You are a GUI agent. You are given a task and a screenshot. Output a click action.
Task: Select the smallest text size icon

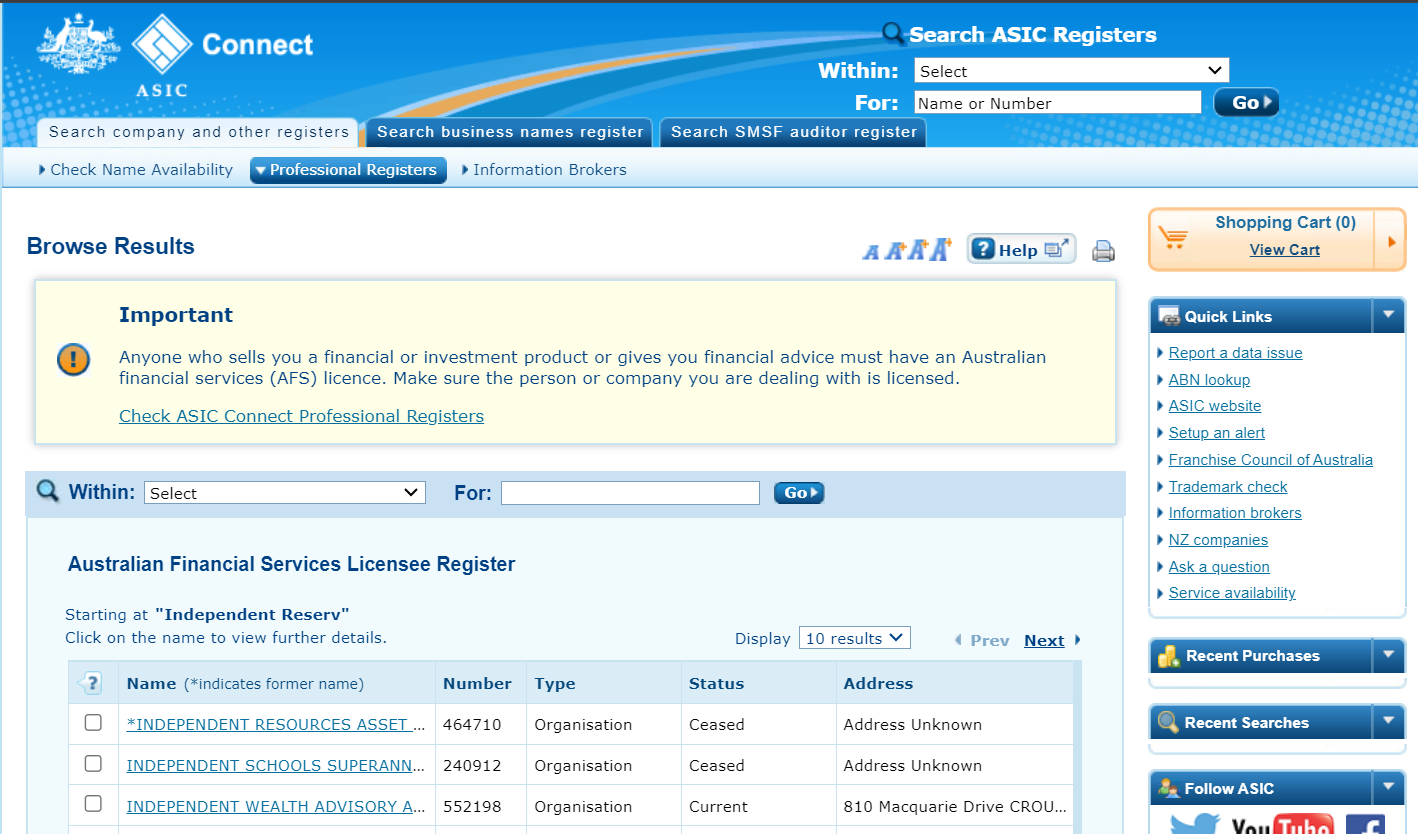click(871, 252)
